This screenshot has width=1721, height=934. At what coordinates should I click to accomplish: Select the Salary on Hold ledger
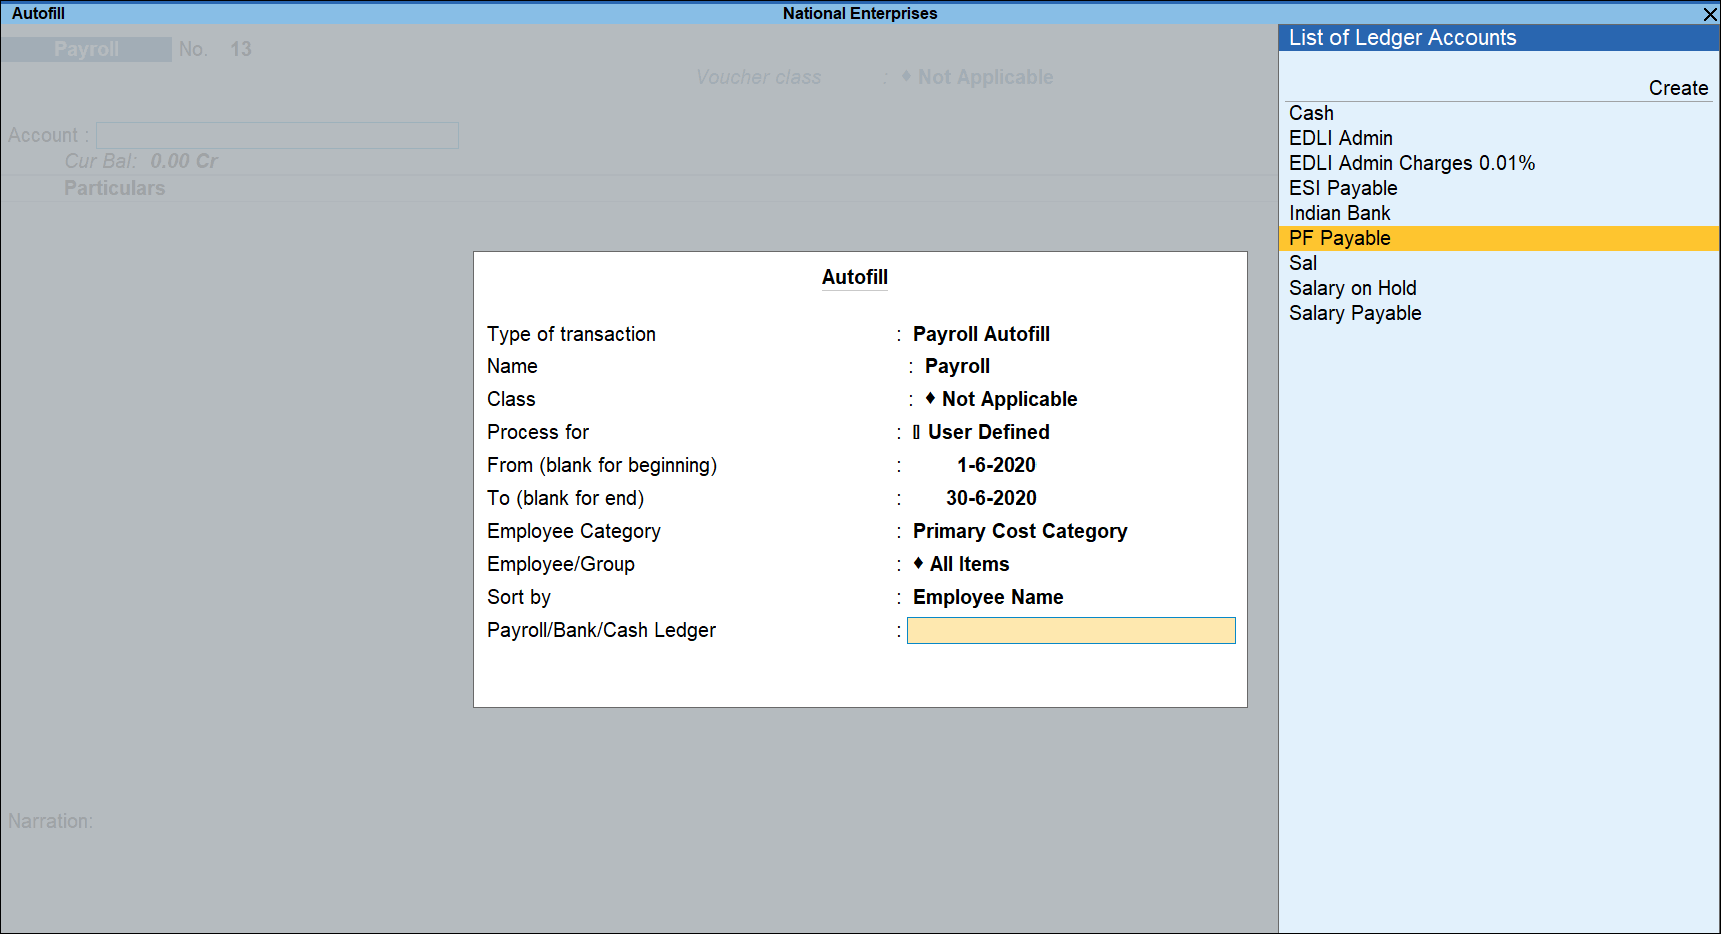coord(1353,288)
